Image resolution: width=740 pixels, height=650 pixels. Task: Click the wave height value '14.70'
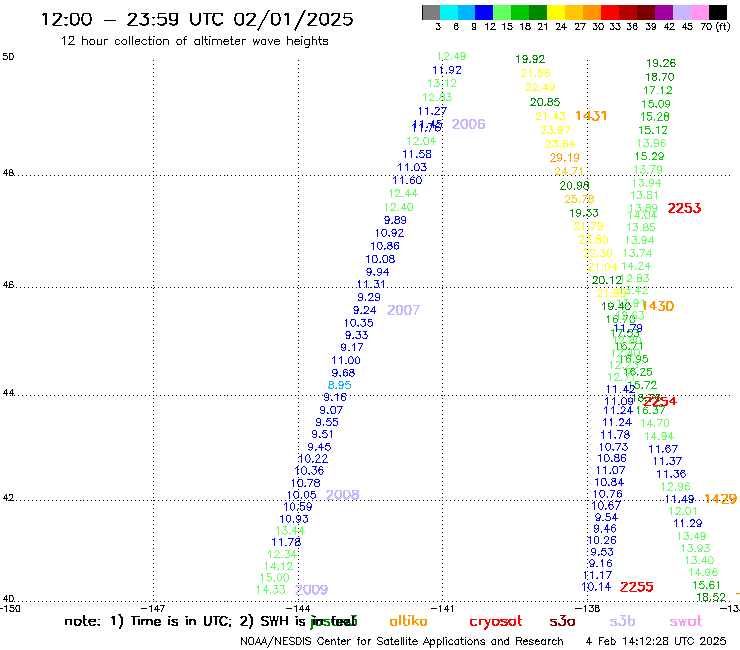point(655,423)
